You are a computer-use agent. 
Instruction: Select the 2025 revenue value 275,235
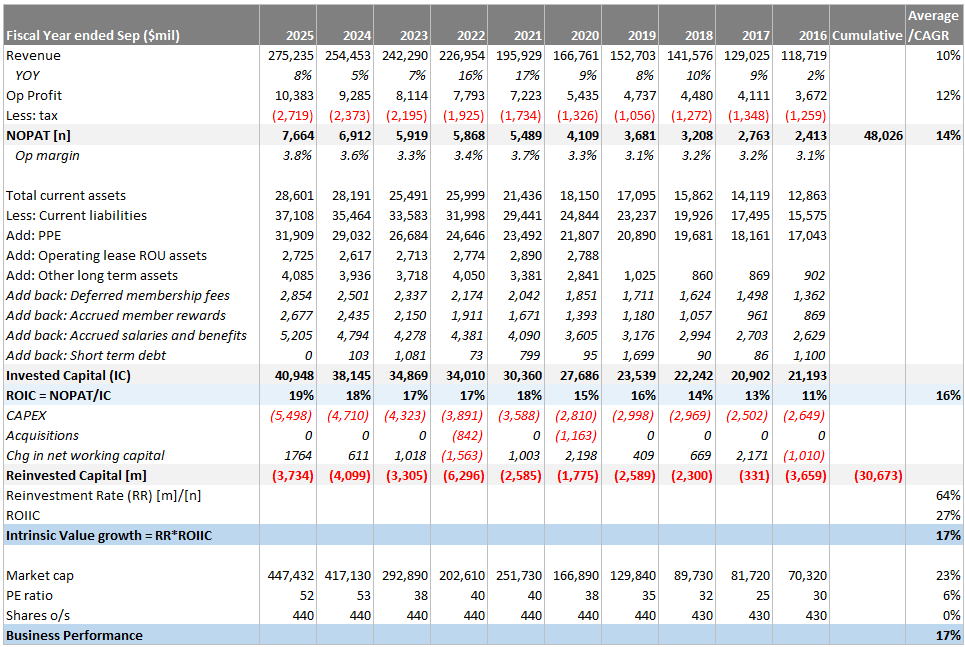(290, 55)
